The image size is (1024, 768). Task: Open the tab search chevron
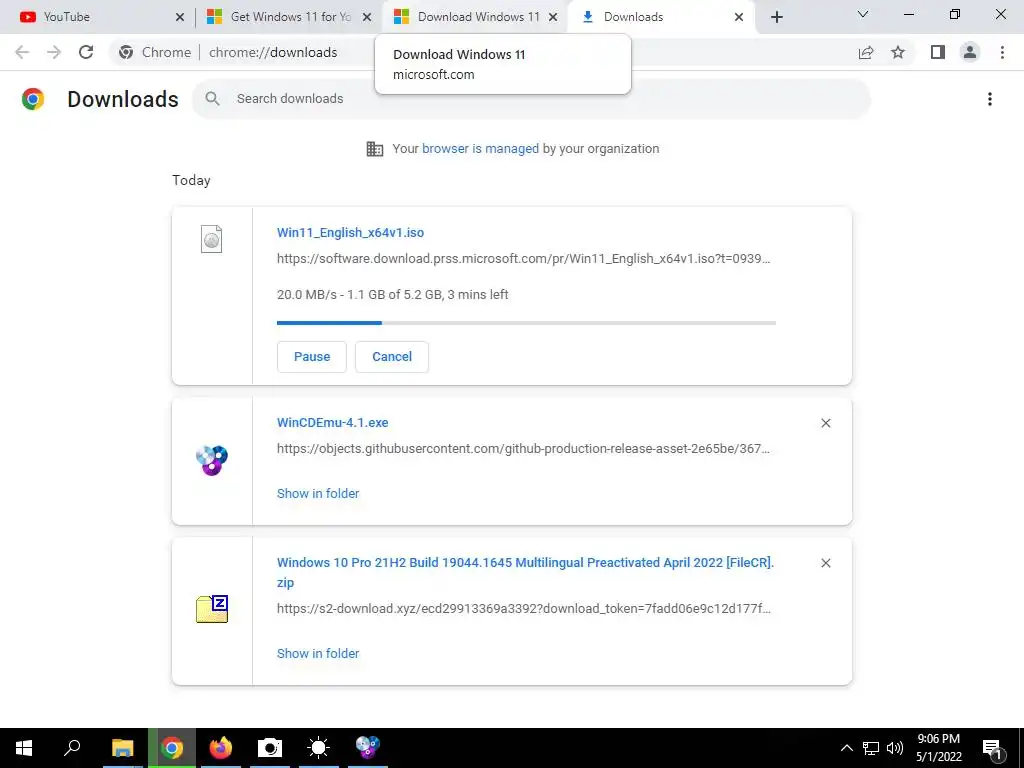[863, 14]
